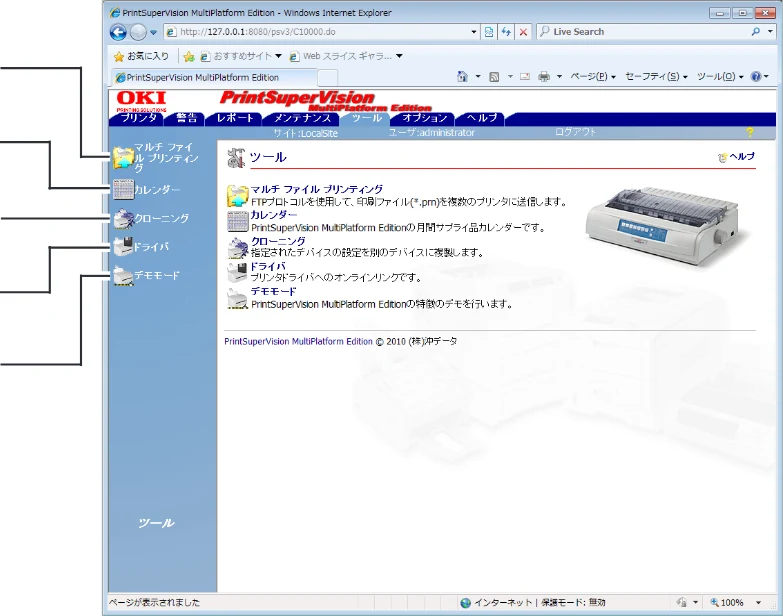The height and width of the screenshot is (616, 783).
Task: Click the PrintSuperVision MultiPlatform Edition footer link
Action: 298,342
